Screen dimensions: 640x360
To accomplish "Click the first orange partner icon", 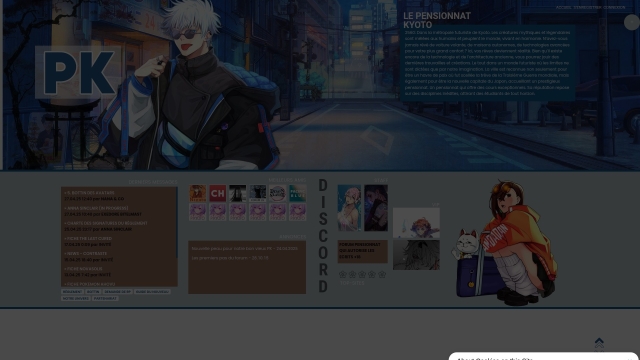I will pos(198,193).
